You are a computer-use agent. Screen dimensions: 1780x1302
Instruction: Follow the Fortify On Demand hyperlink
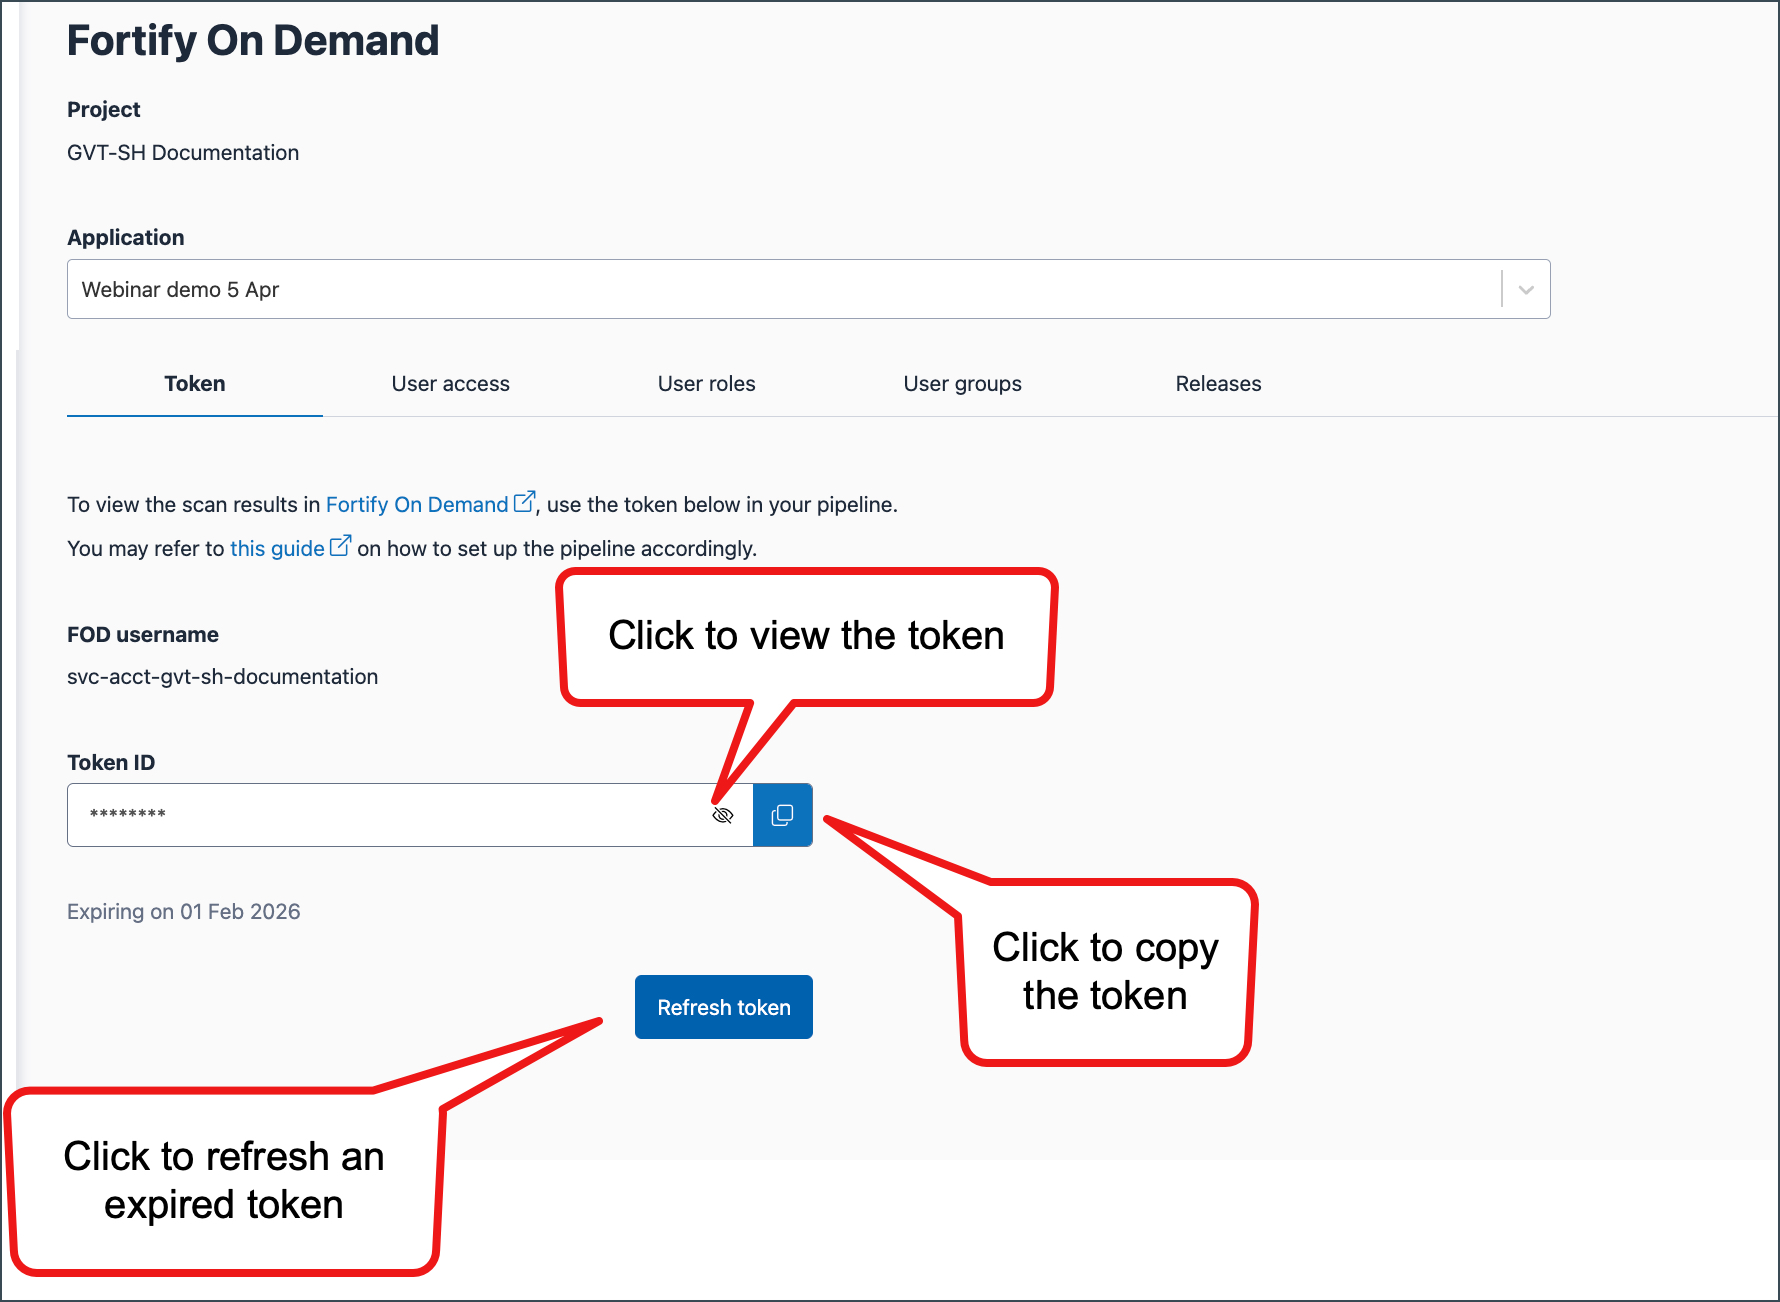(x=417, y=505)
